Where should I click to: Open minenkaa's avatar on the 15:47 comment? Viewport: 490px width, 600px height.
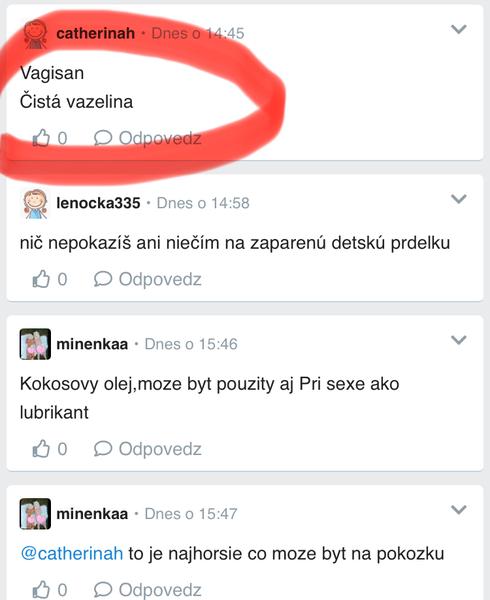point(35,514)
